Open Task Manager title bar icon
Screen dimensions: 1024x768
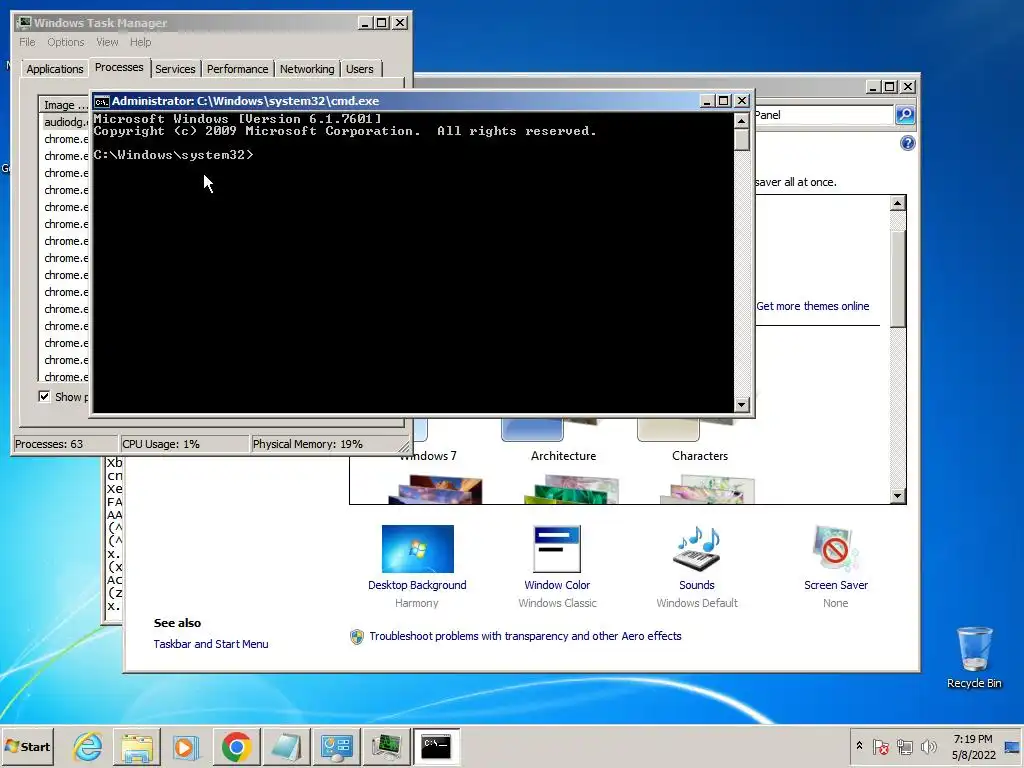point(24,23)
